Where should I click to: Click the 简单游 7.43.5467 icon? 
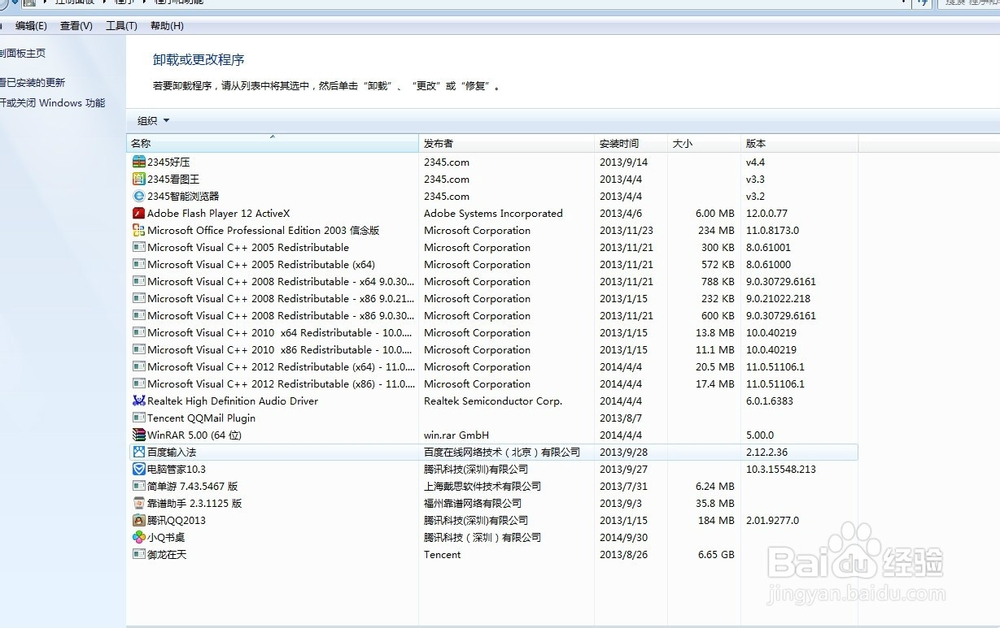(x=138, y=486)
